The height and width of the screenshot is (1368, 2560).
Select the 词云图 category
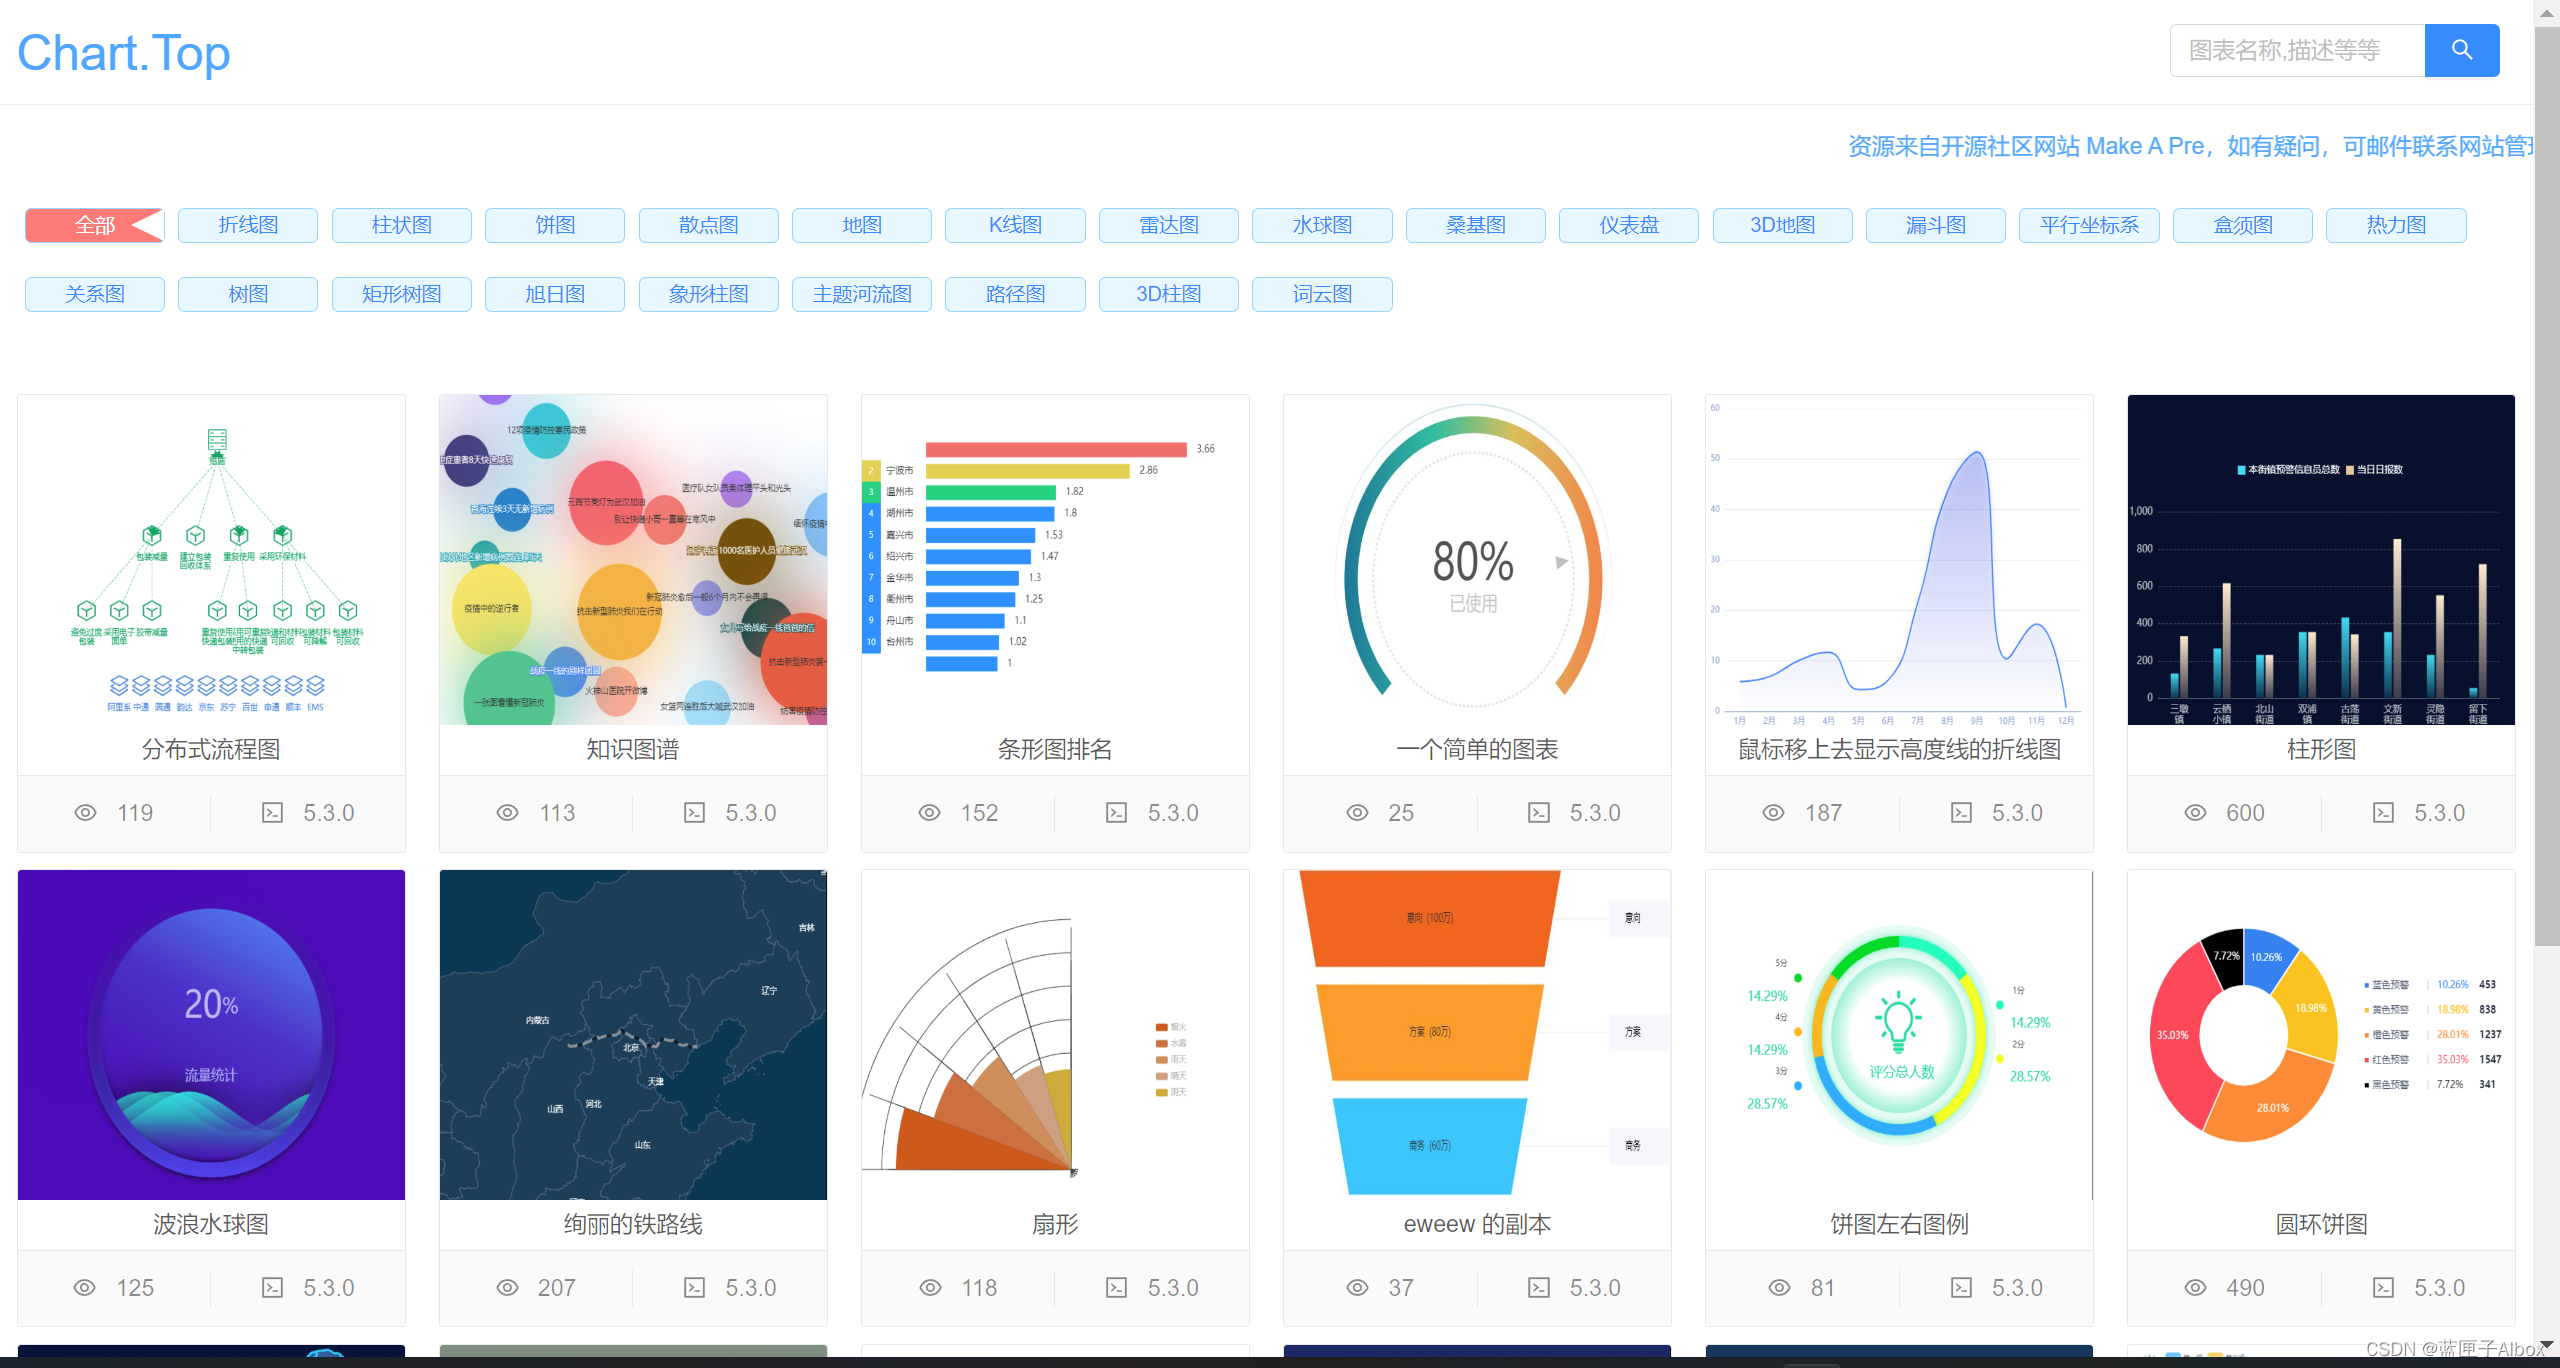(1322, 293)
